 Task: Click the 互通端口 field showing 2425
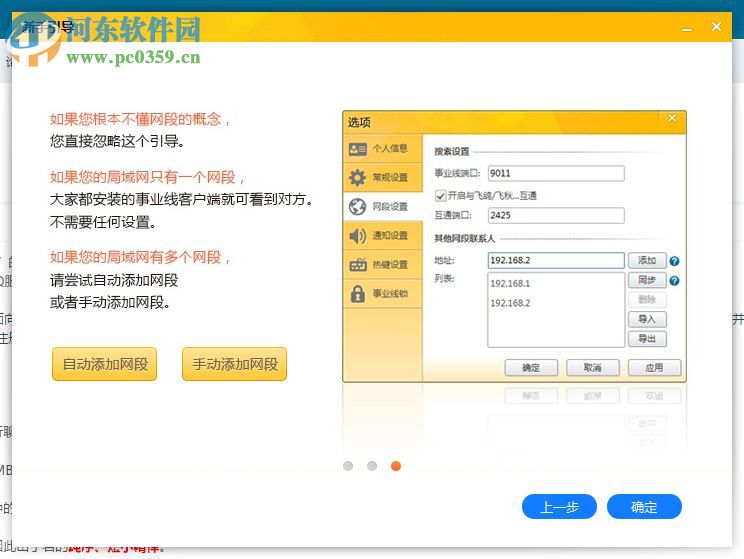point(556,215)
